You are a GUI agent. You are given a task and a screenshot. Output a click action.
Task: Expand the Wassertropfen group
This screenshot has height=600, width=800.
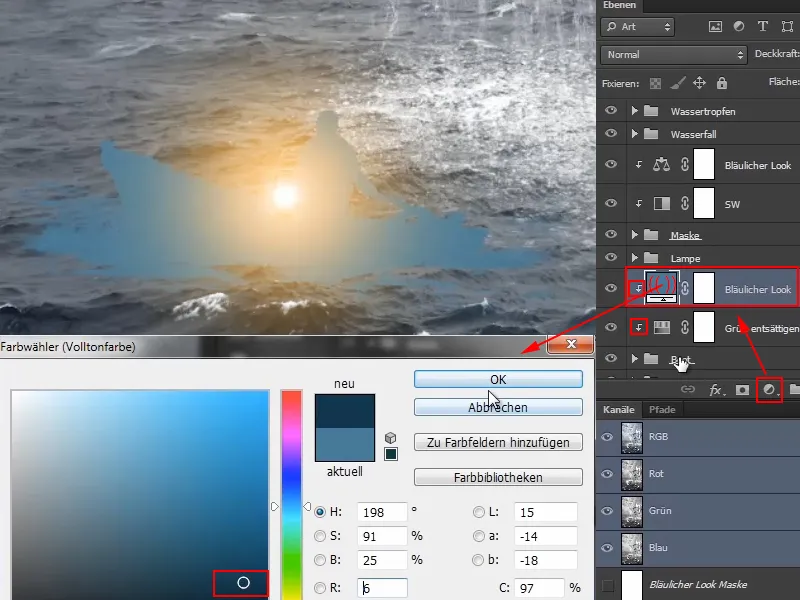[x=635, y=111]
